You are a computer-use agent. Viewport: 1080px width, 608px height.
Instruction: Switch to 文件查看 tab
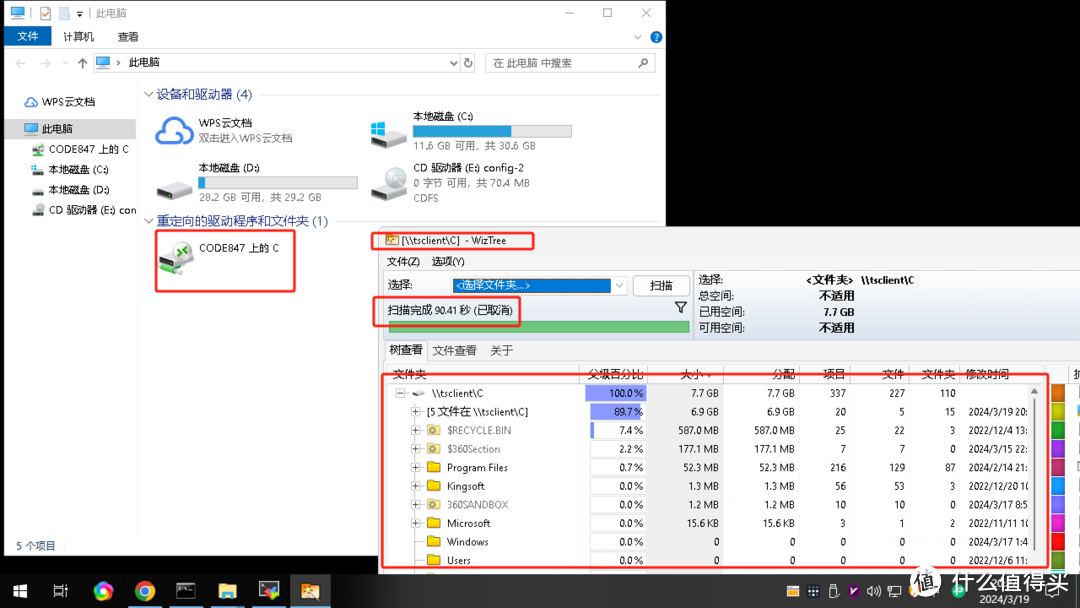(454, 350)
